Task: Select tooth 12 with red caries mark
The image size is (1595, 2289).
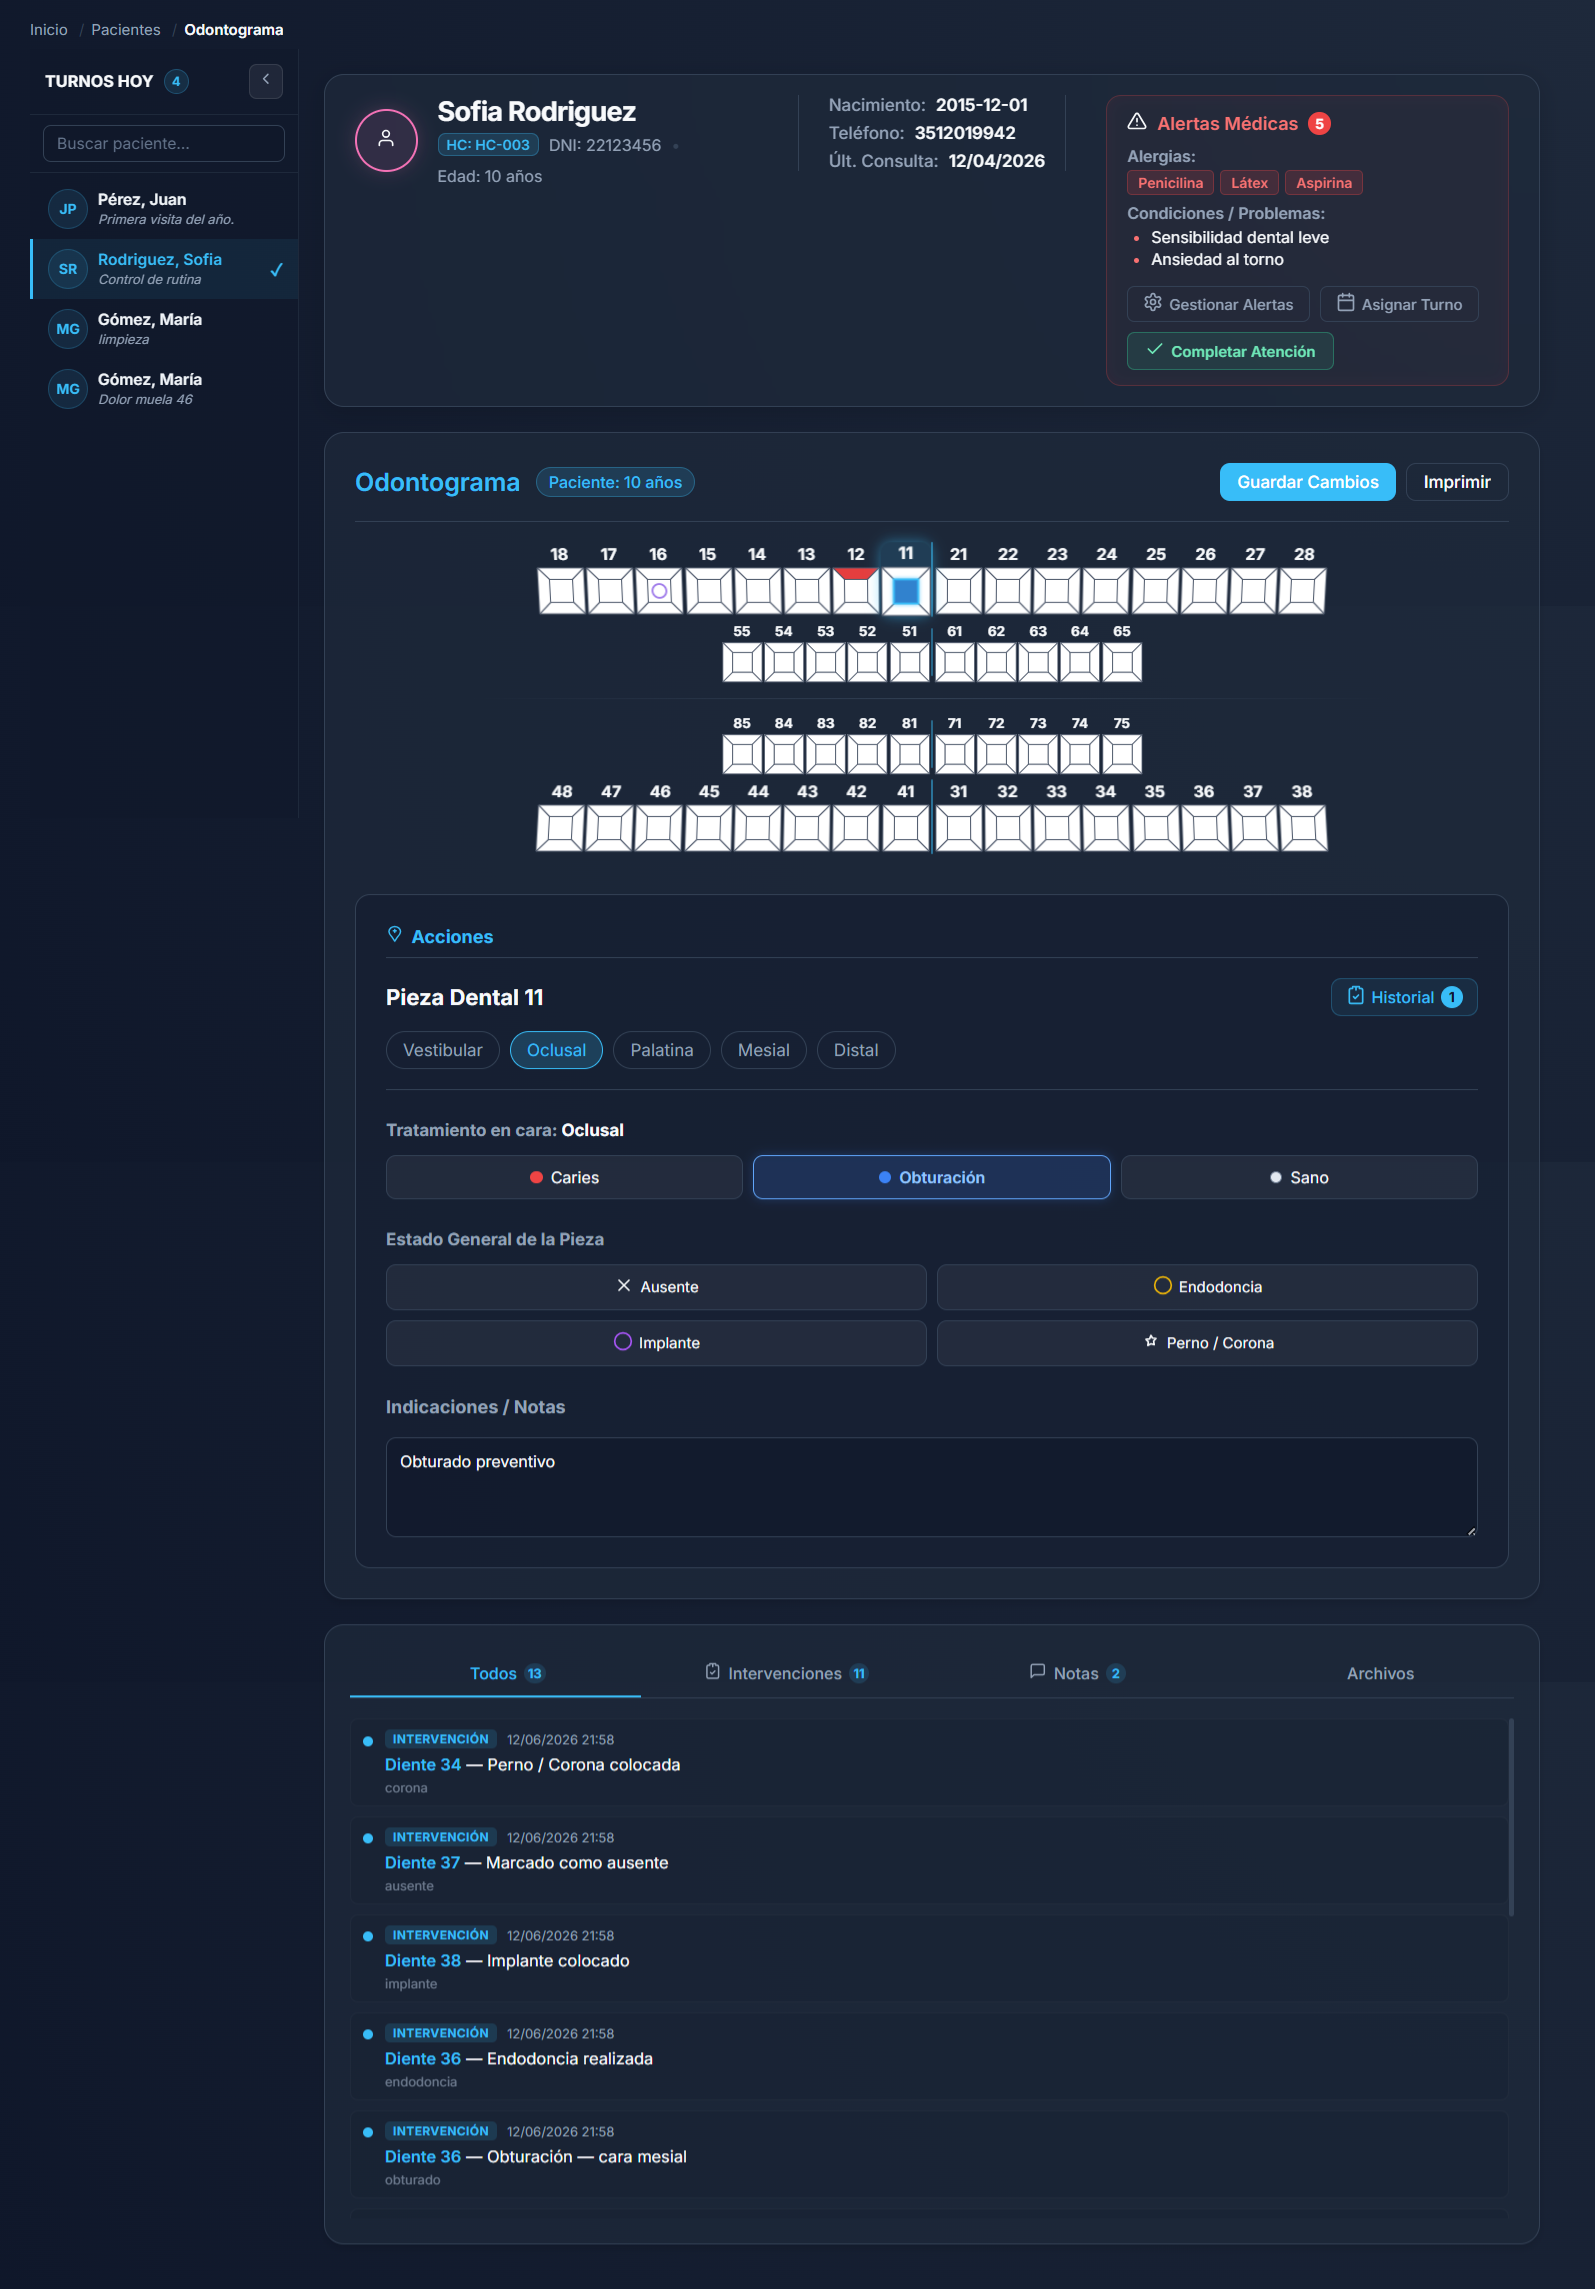Action: coord(856,591)
